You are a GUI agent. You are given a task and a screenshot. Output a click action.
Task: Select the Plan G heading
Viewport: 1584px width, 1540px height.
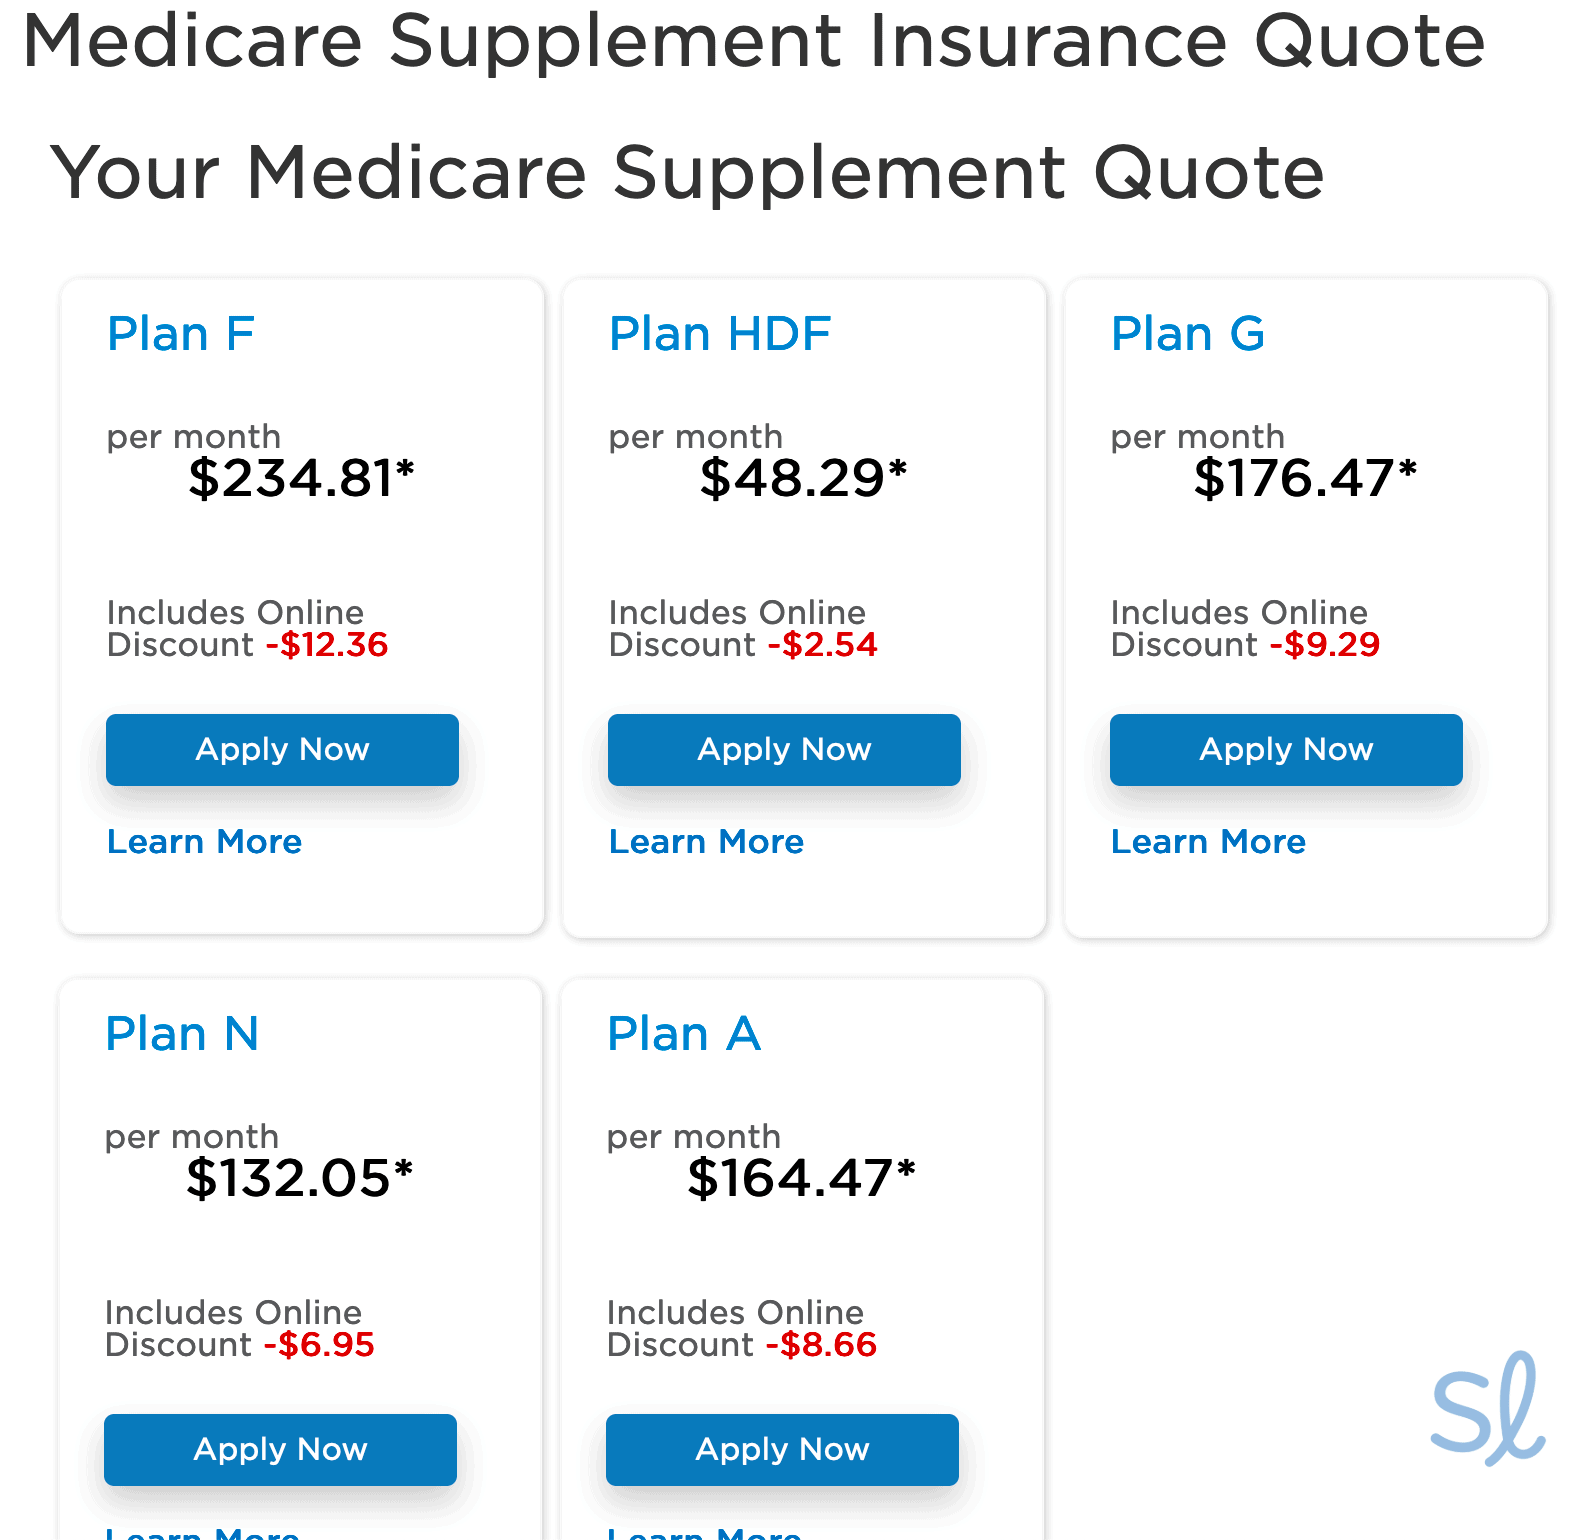coord(1188,334)
